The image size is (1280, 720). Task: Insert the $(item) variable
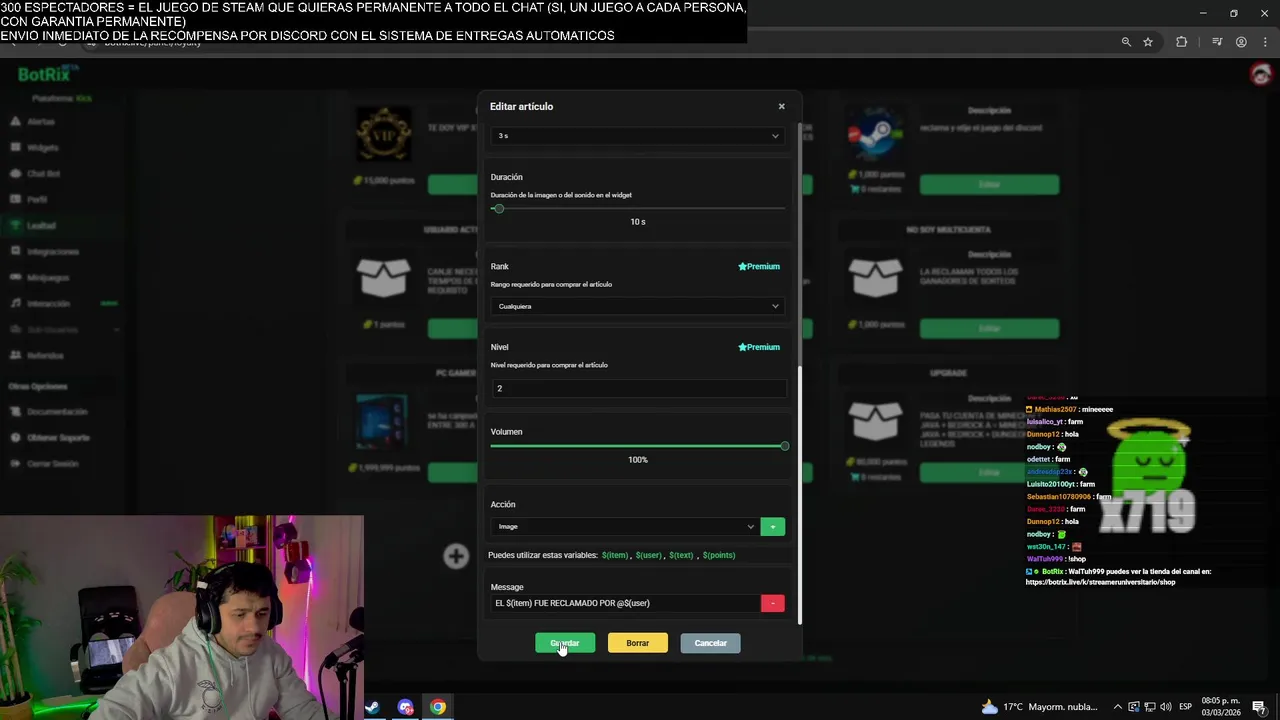click(615, 555)
